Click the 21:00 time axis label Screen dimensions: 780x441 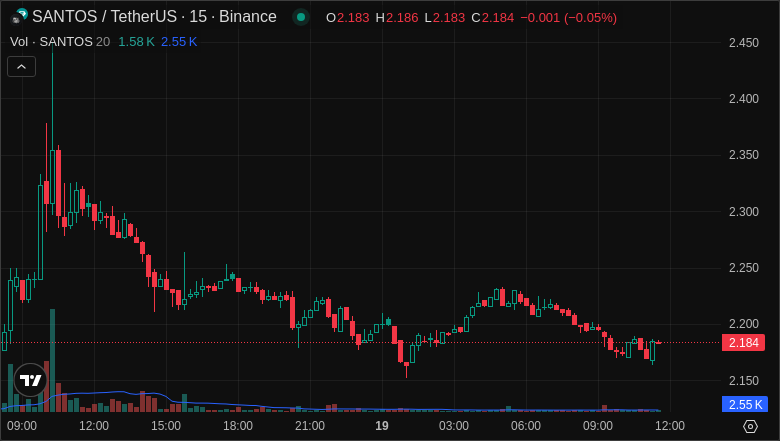click(310, 426)
